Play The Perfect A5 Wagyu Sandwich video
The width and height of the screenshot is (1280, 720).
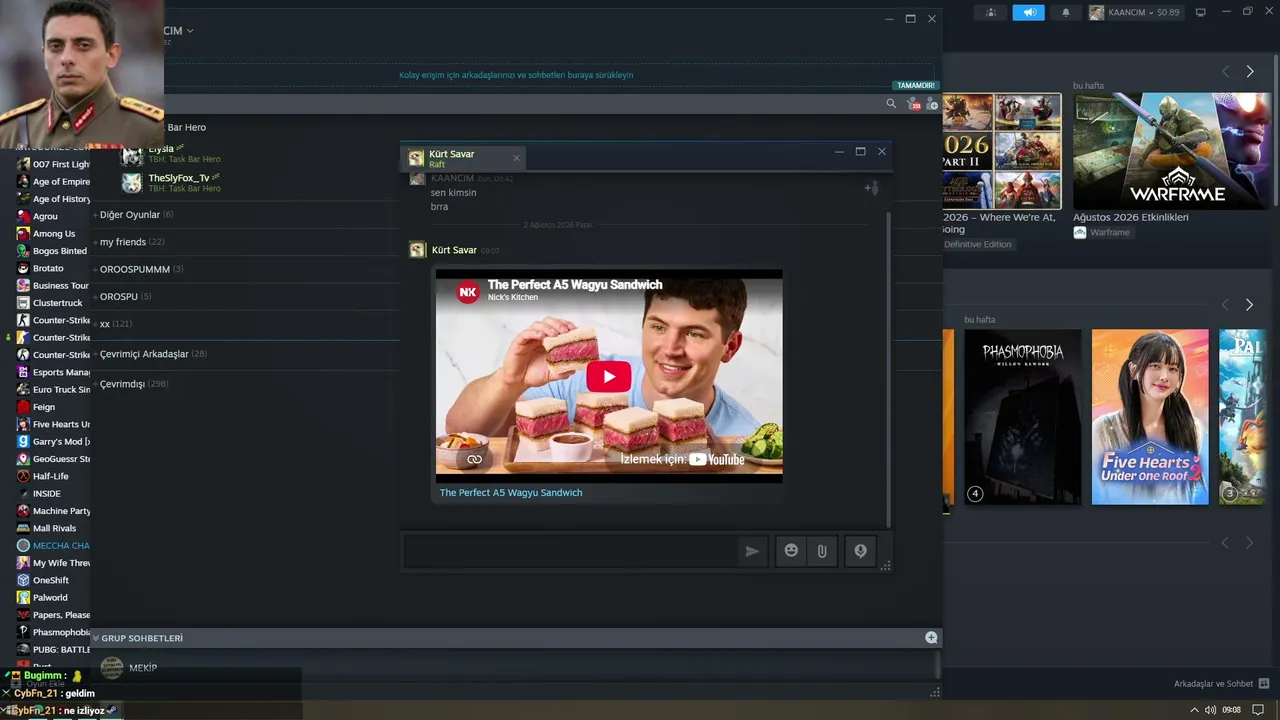pos(608,376)
